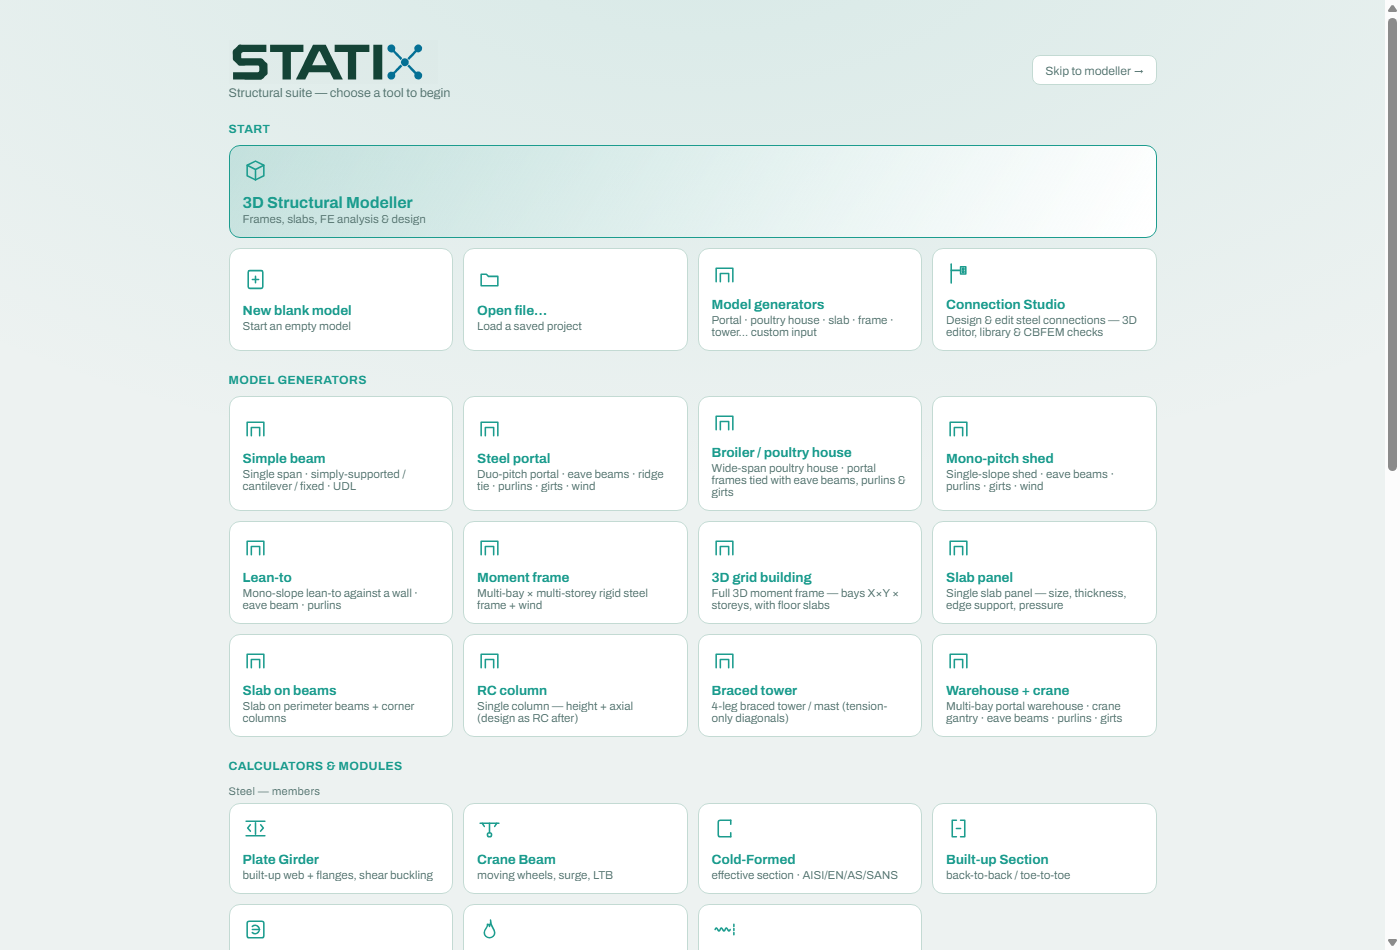Click the Mono-pitch shed card icon

(x=959, y=429)
